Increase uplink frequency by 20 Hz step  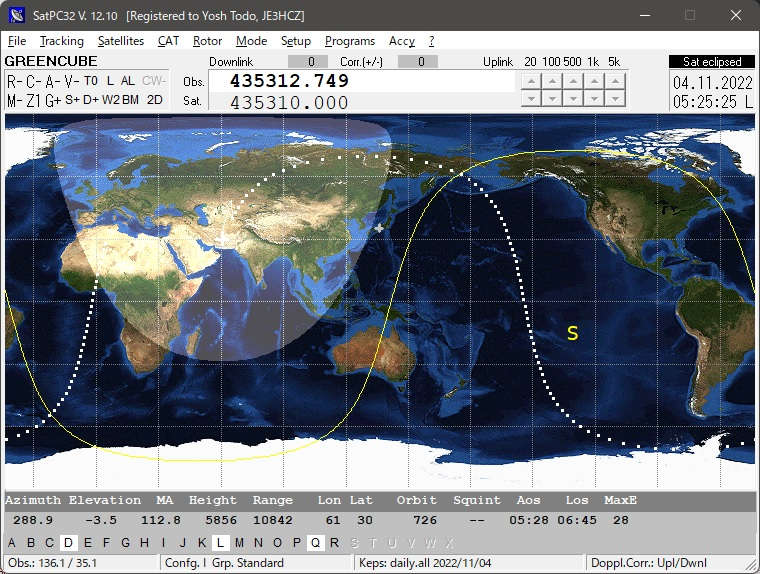[x=529, y=81]
